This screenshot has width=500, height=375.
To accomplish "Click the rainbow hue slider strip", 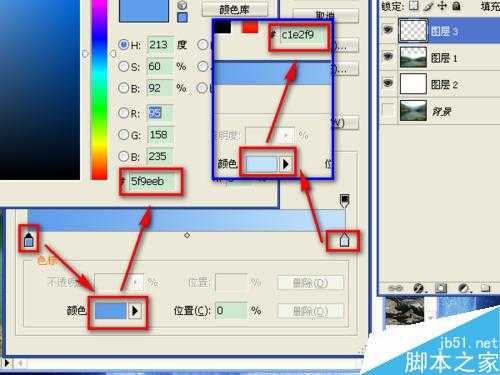I will 99,90.
